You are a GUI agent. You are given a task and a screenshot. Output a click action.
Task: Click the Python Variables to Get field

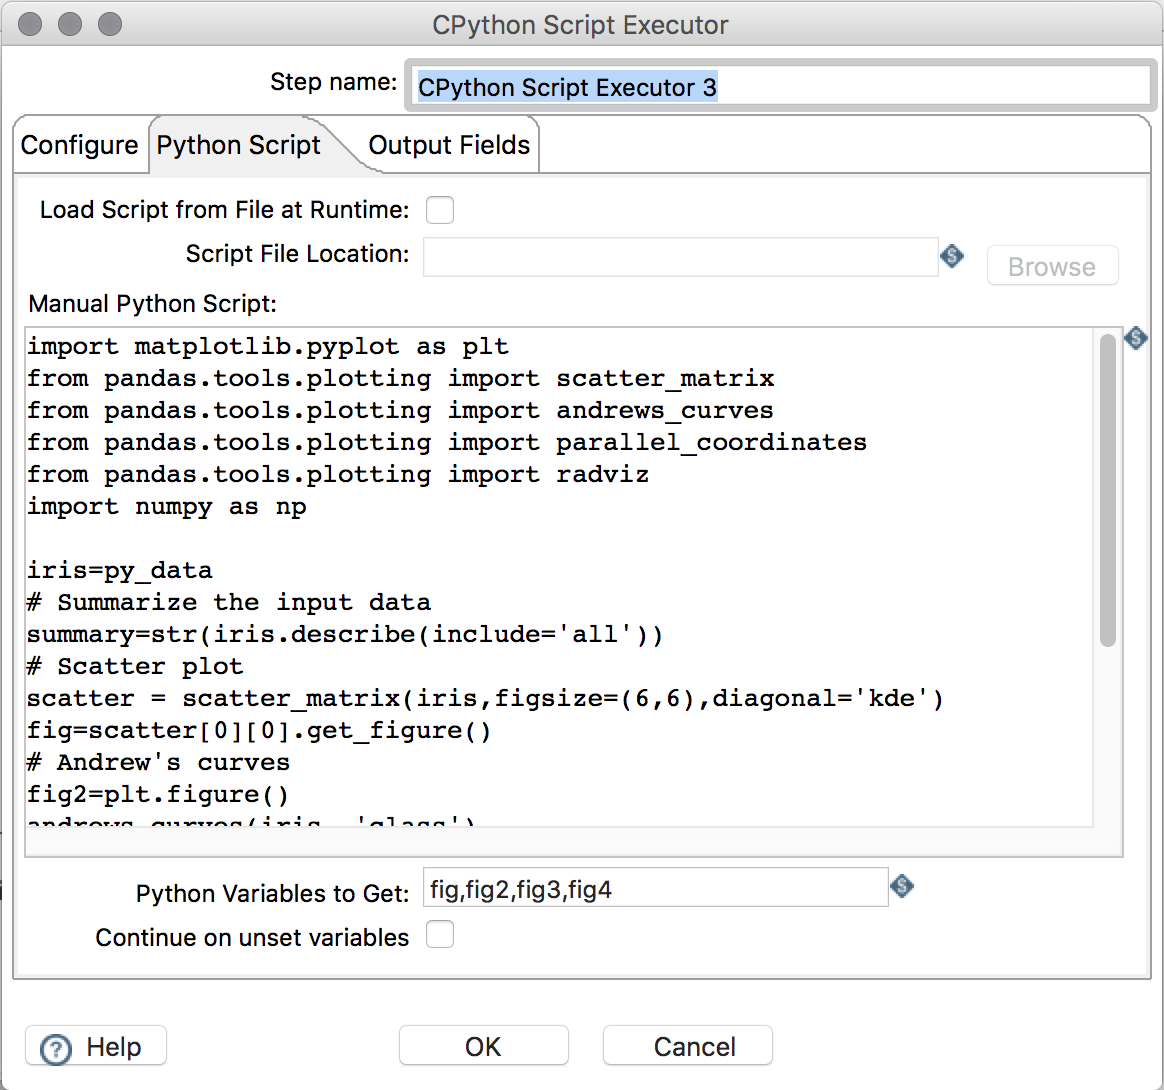tap(655, 887)
